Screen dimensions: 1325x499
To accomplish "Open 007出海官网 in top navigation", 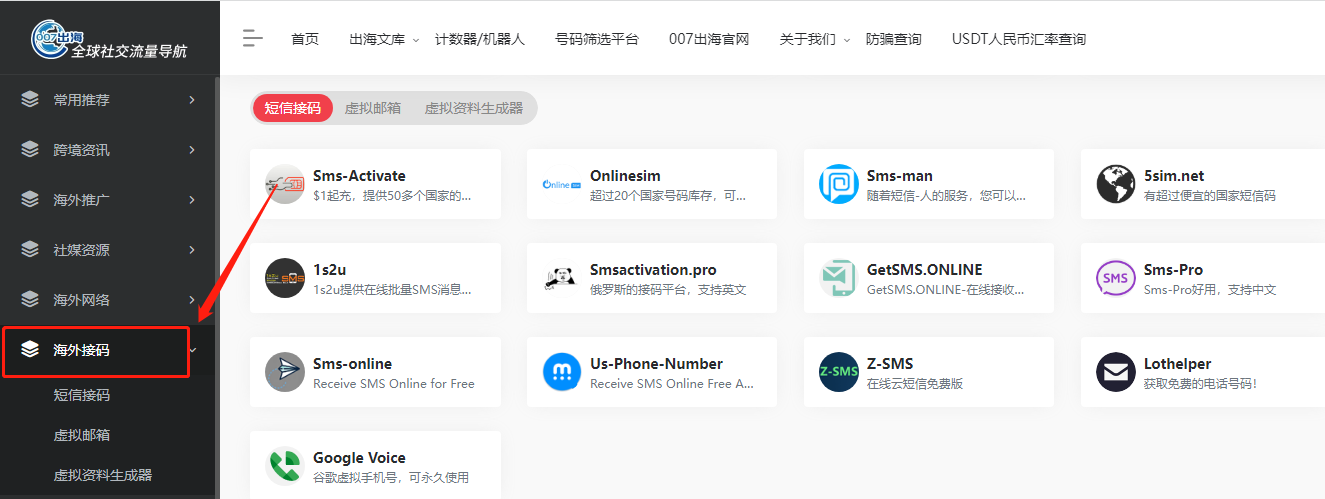I will click(x=709, y=40).
